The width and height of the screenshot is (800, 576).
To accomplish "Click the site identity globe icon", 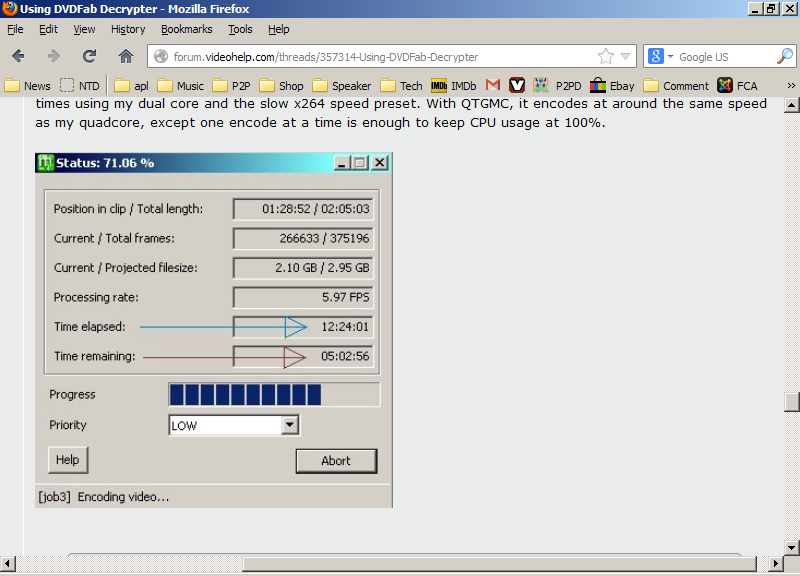I will click(161, 56).
